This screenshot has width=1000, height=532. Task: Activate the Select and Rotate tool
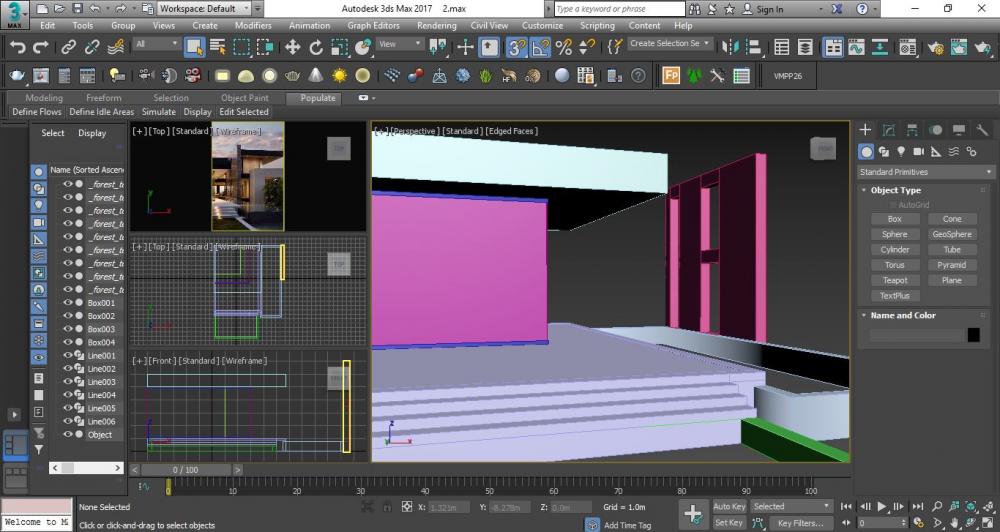(x=316, y=47)
